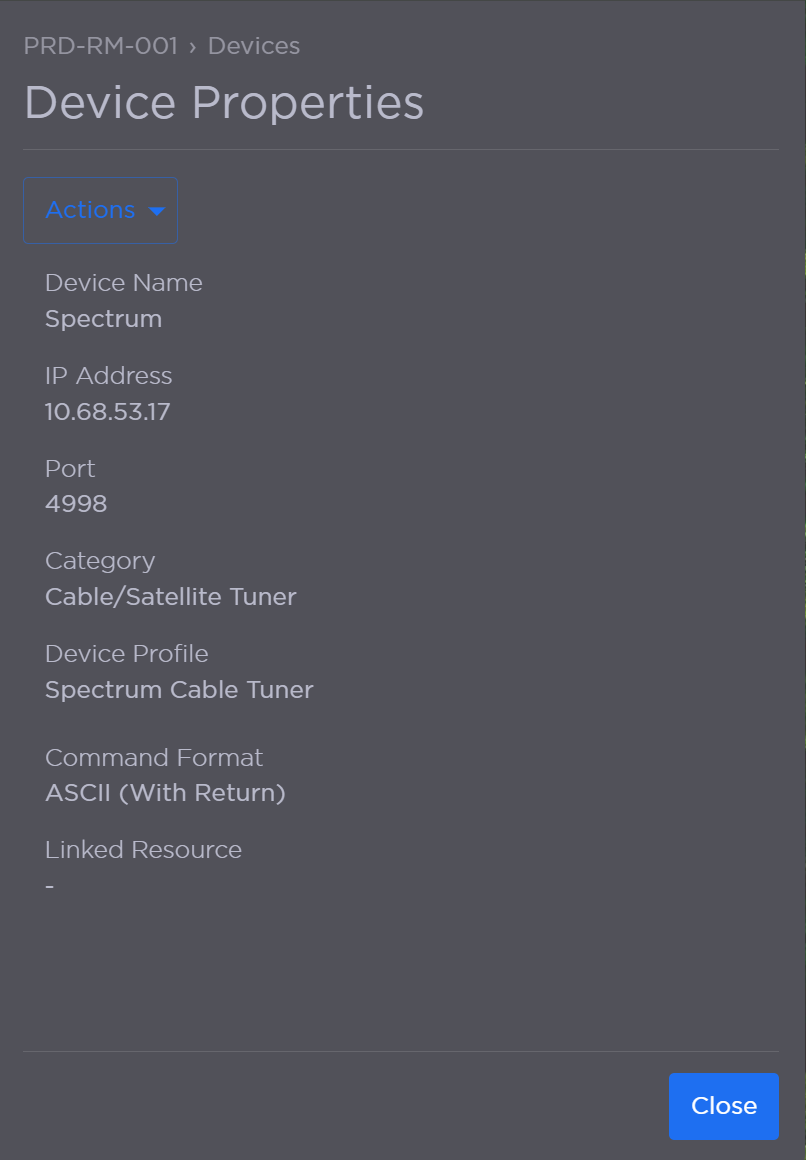The height and width of the screenshot is (1160, 806).
Task: Click the Cable/Satellite Tuner category value
Action: [170, 596]
